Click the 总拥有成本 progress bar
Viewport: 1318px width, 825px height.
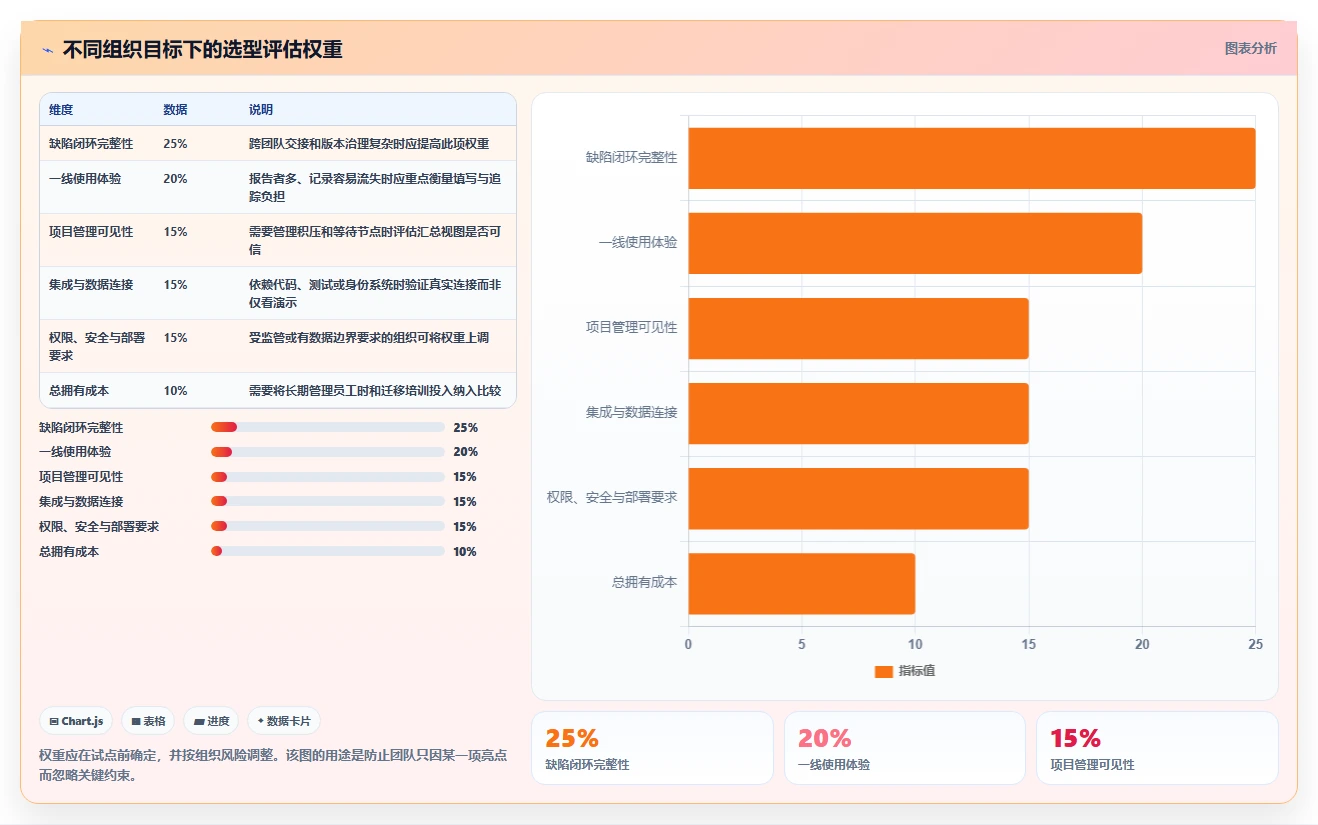pyautogui.click(x=328, y=551)
